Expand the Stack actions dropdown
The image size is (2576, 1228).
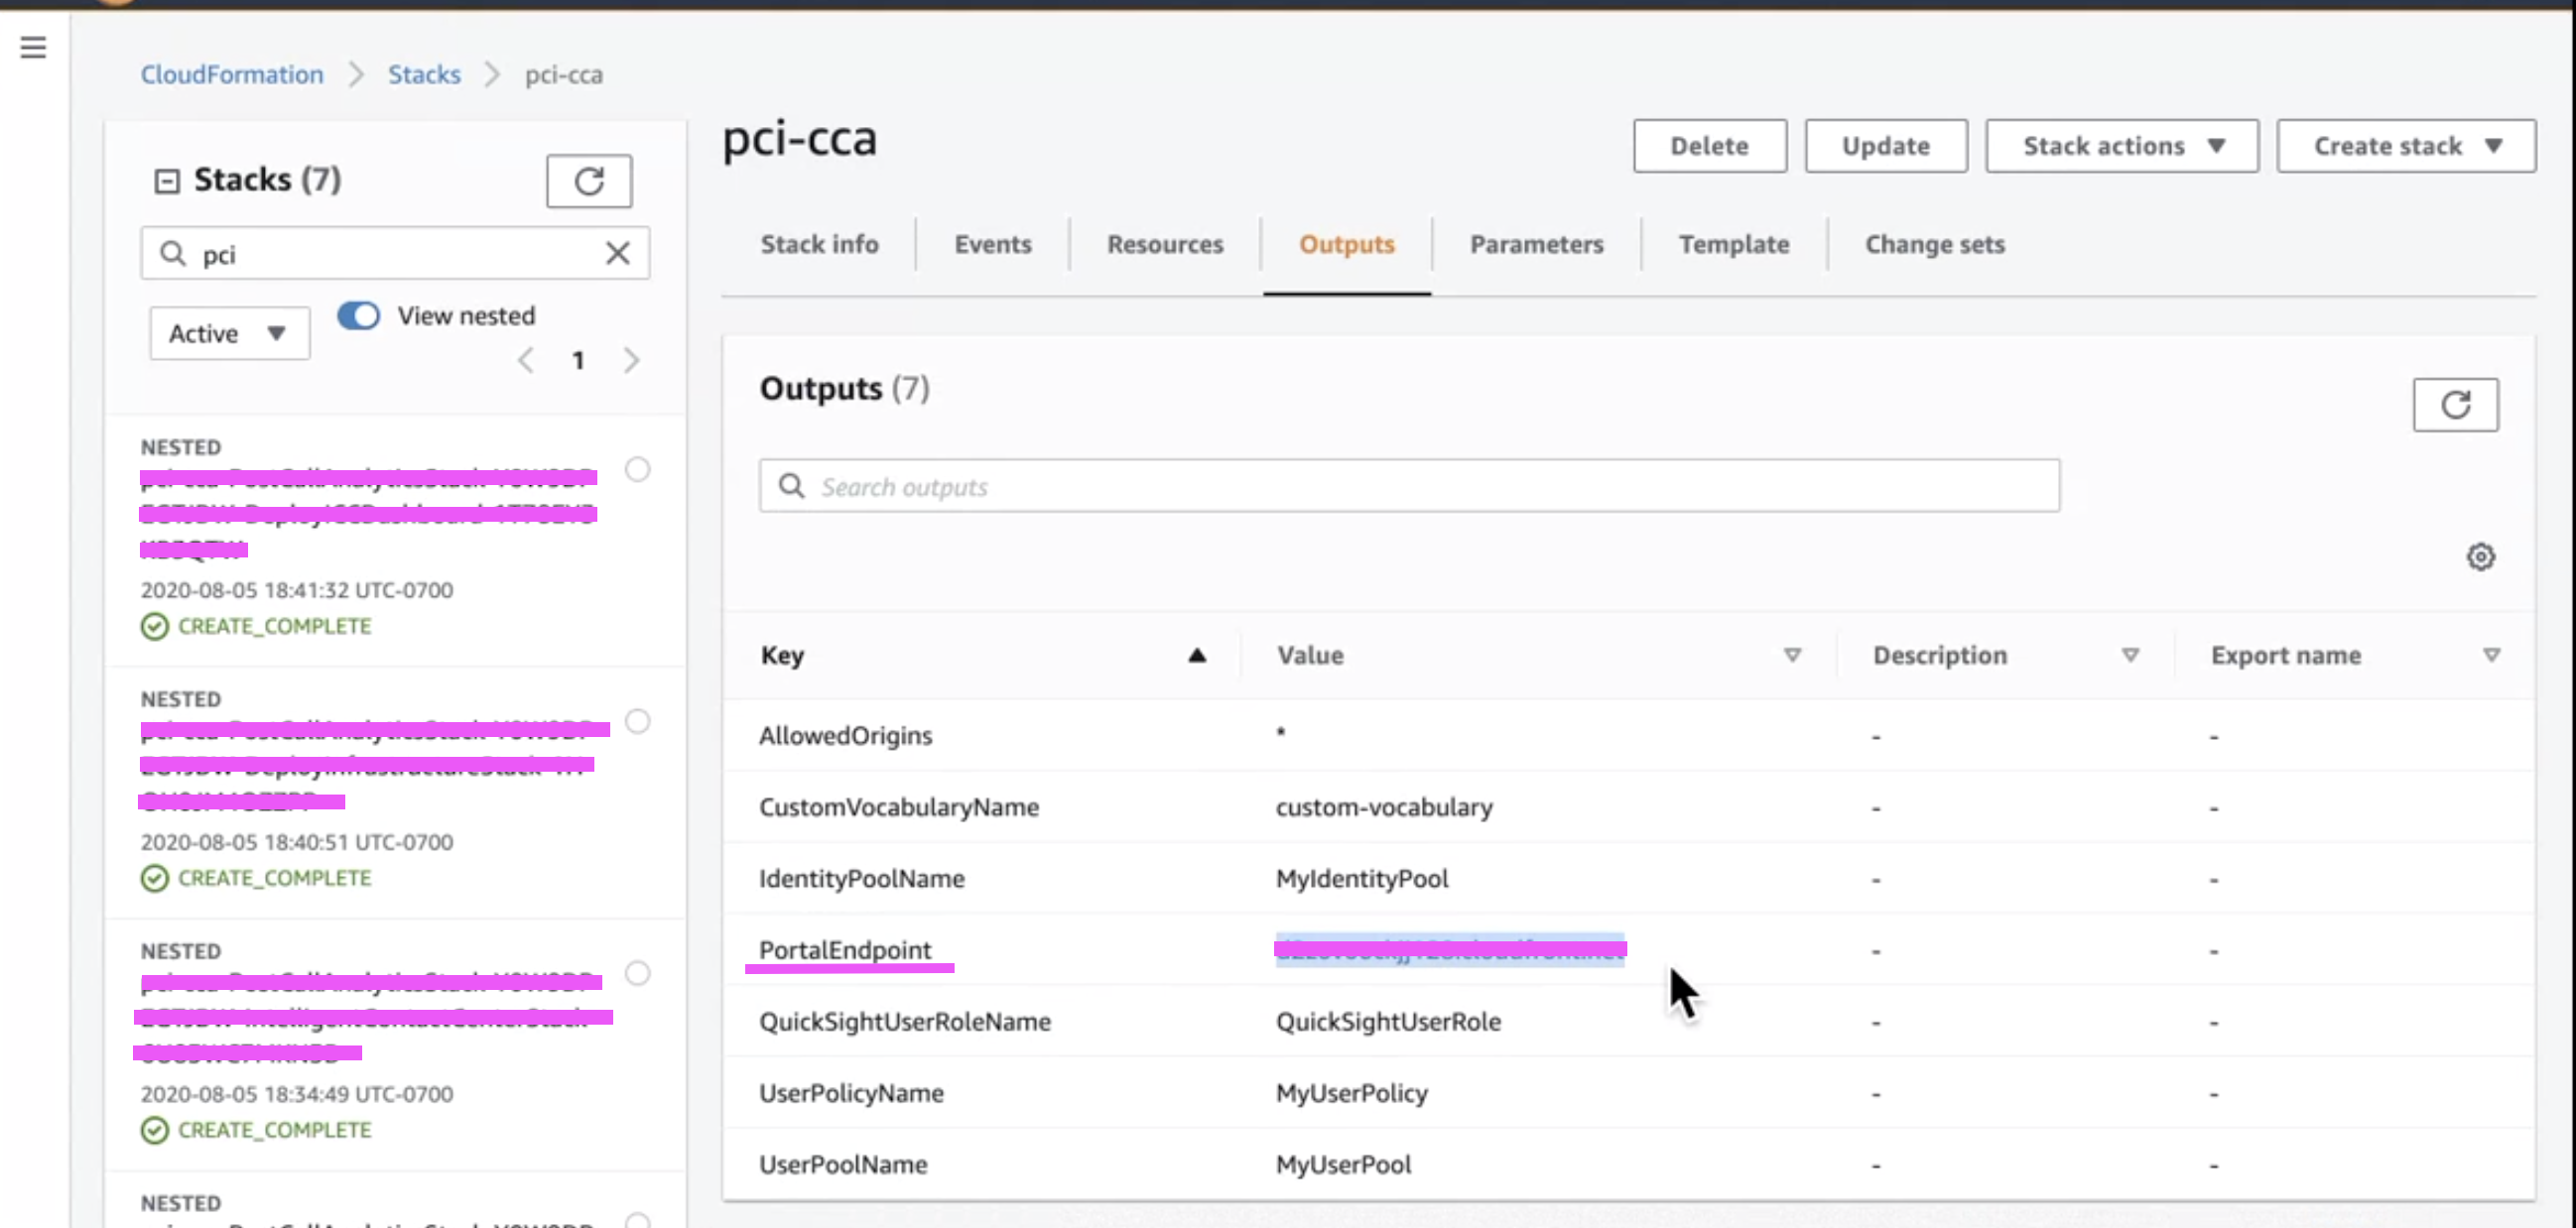coord(2121,146)
